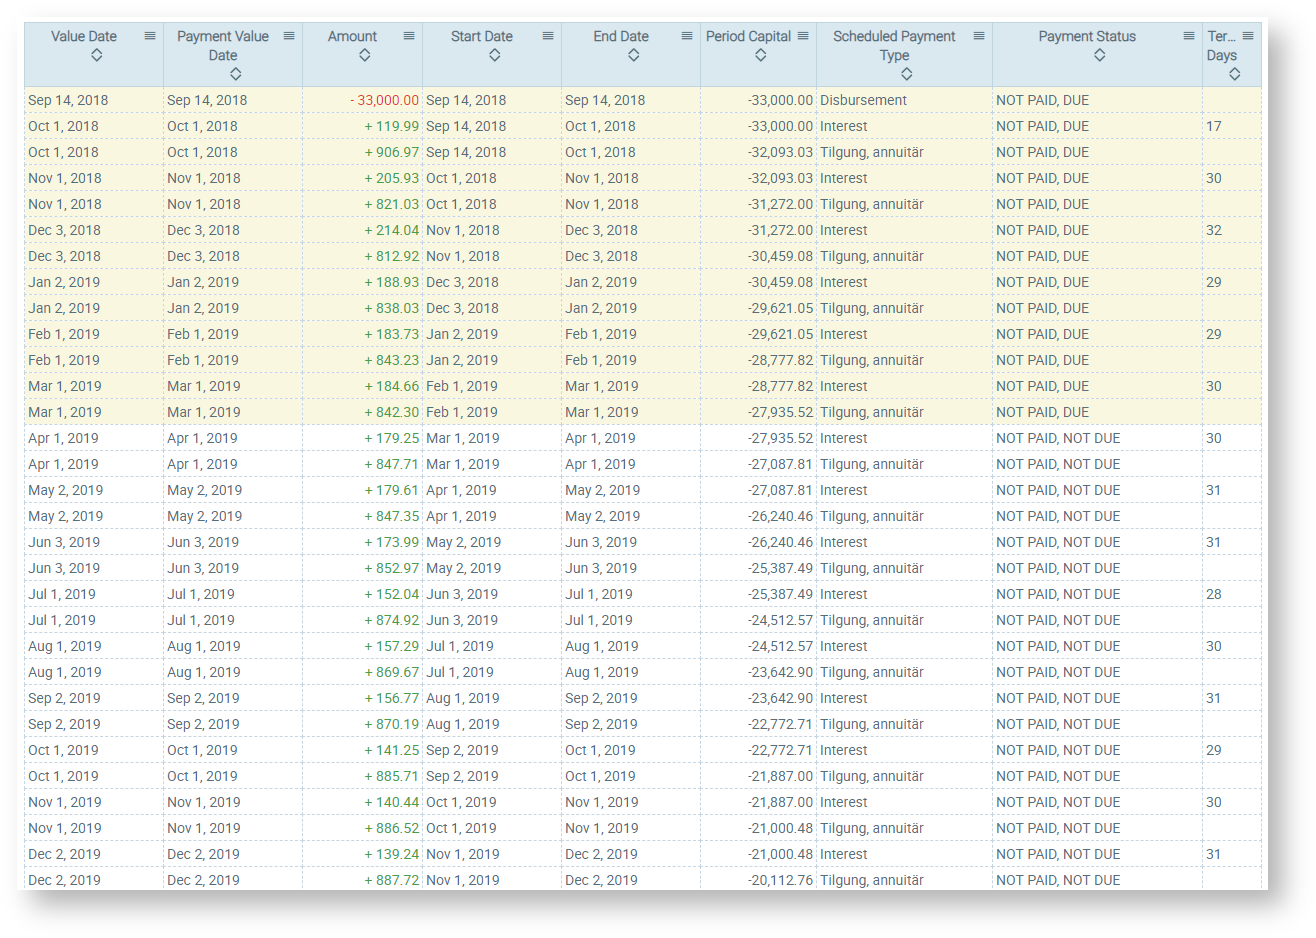Open the Start Date column menu icon
Viewport: 1316px width, 938px height.
(x=548, y=36)
